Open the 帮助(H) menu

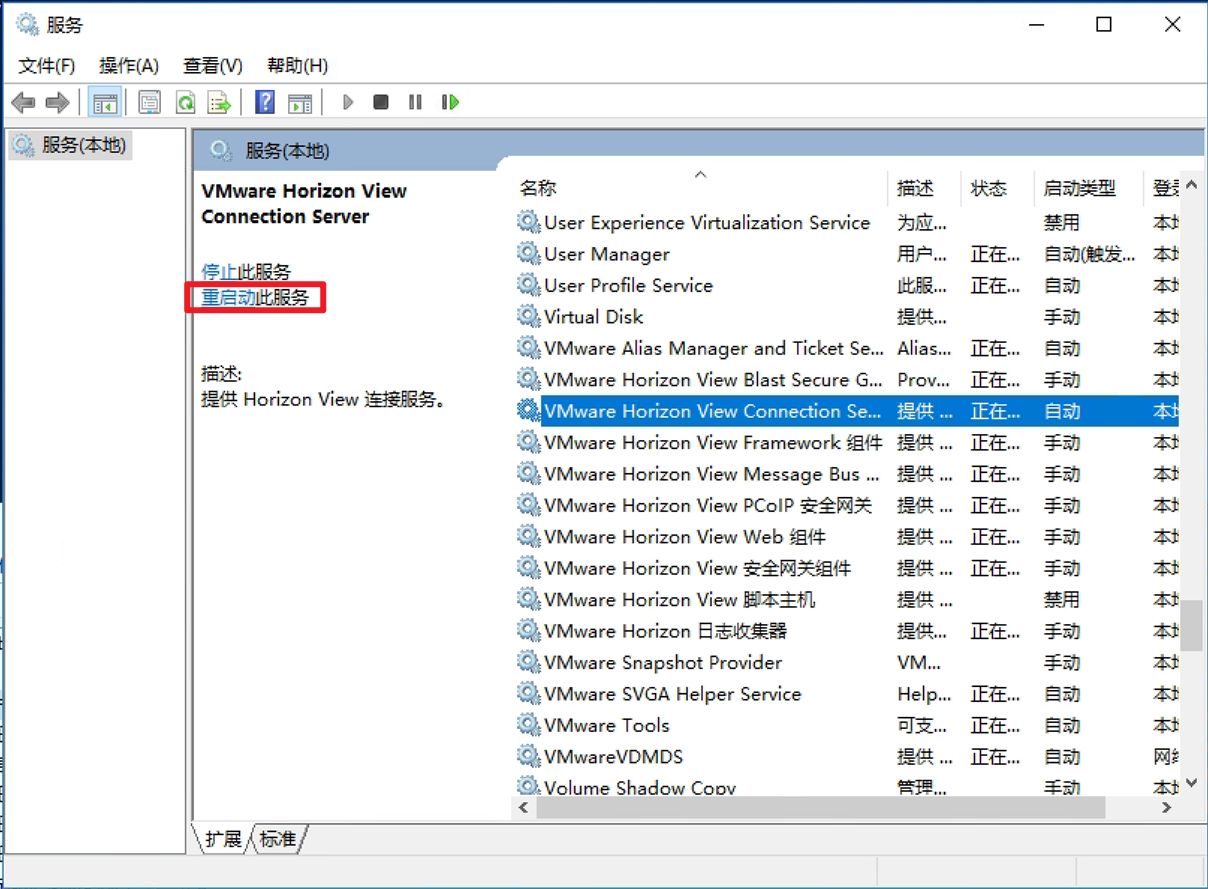(x=297, y=66)
